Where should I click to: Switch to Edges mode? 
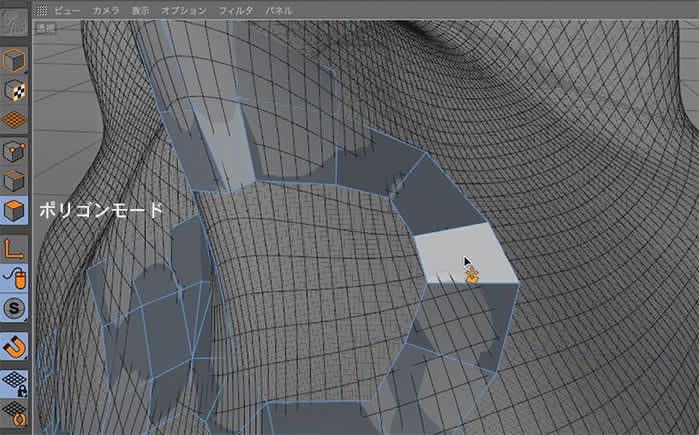(15, 182)
